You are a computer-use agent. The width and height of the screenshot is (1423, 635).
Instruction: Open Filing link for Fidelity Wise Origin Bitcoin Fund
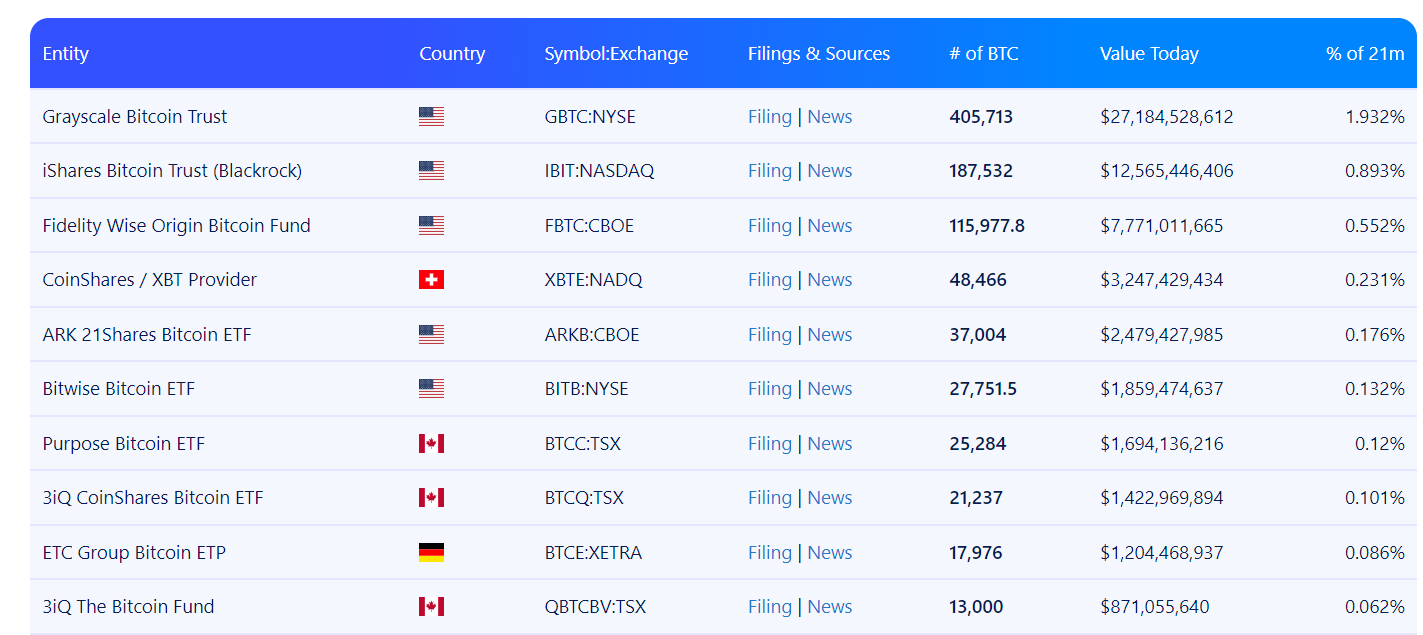click(x=770, y=226)
